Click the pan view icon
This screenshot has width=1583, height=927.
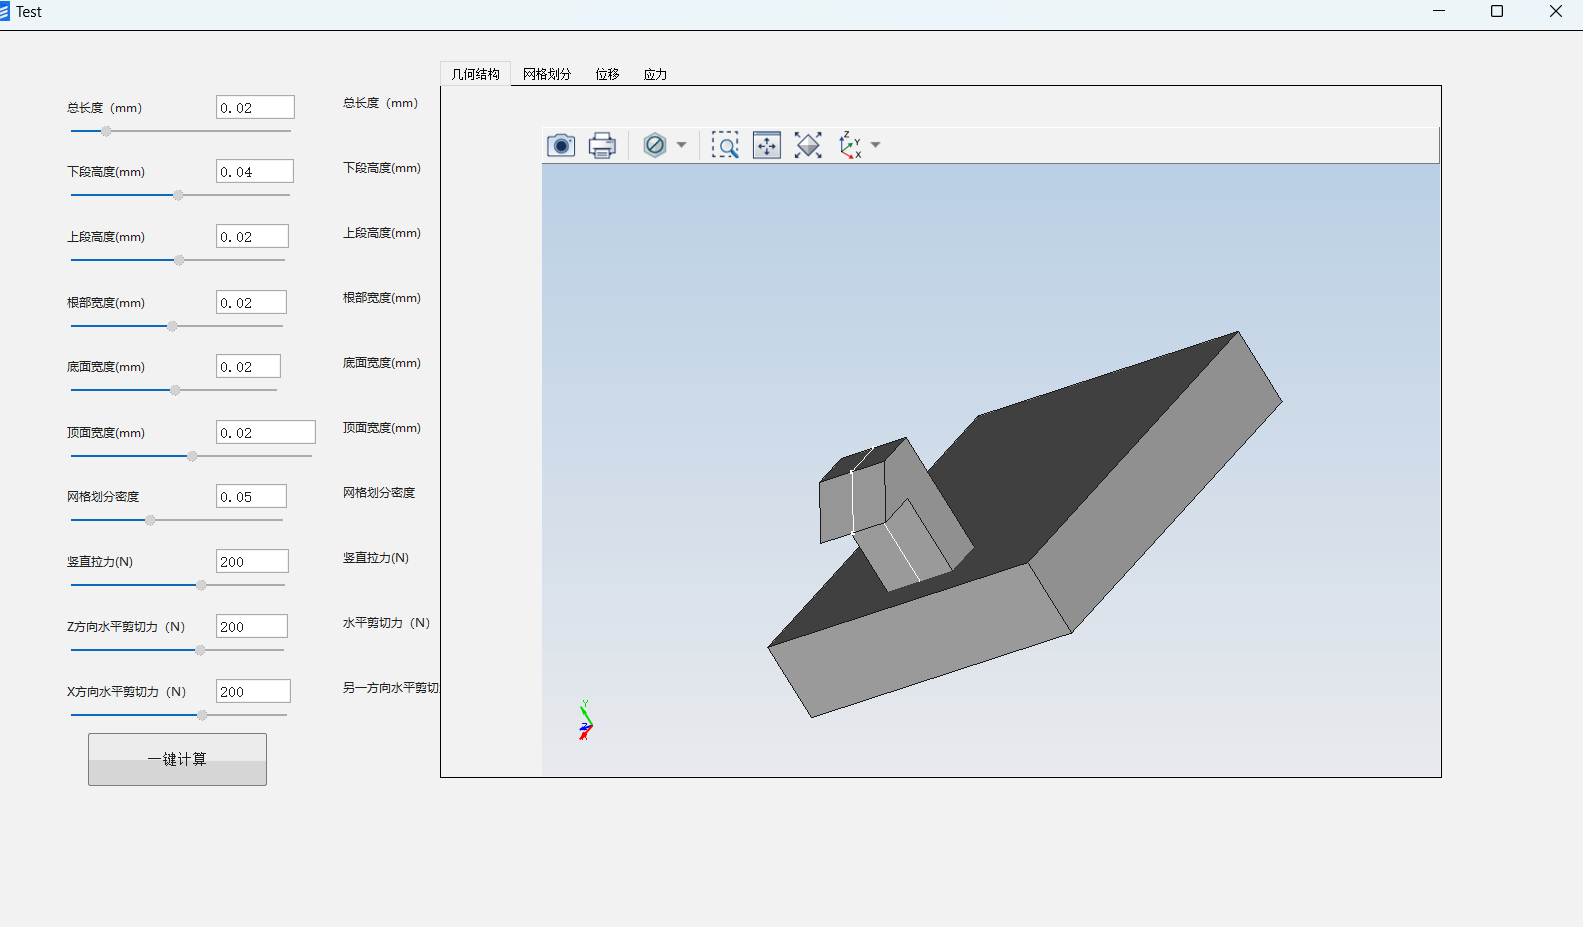(x=767, y=145)
